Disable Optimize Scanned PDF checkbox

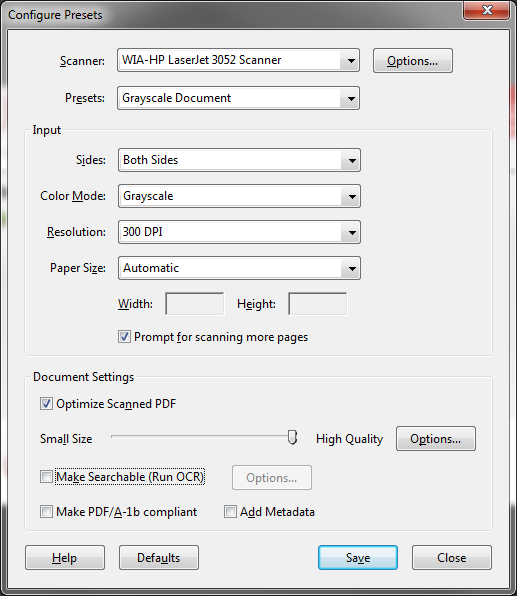point(46,403)
